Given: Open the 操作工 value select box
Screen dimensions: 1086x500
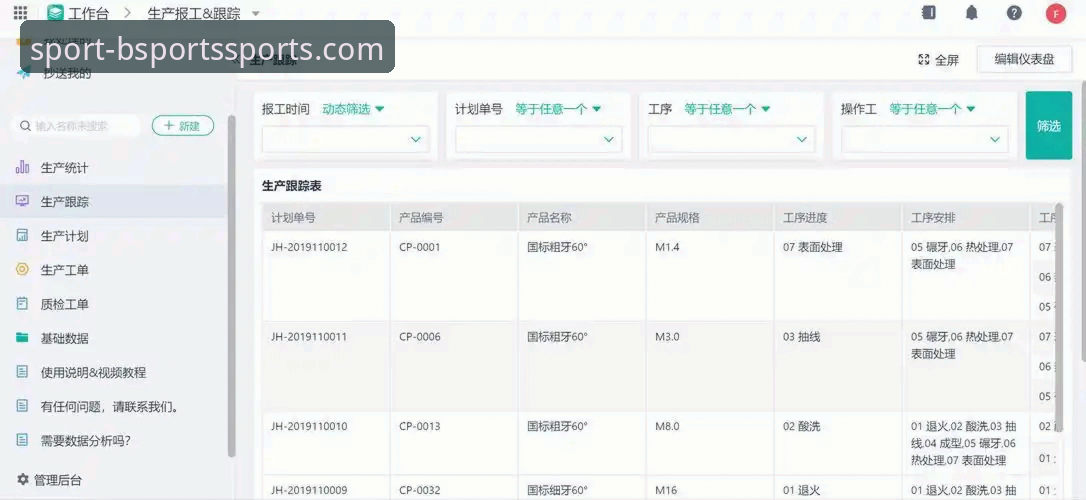Looking at the screenshot, I should click(x=925, y=139).
